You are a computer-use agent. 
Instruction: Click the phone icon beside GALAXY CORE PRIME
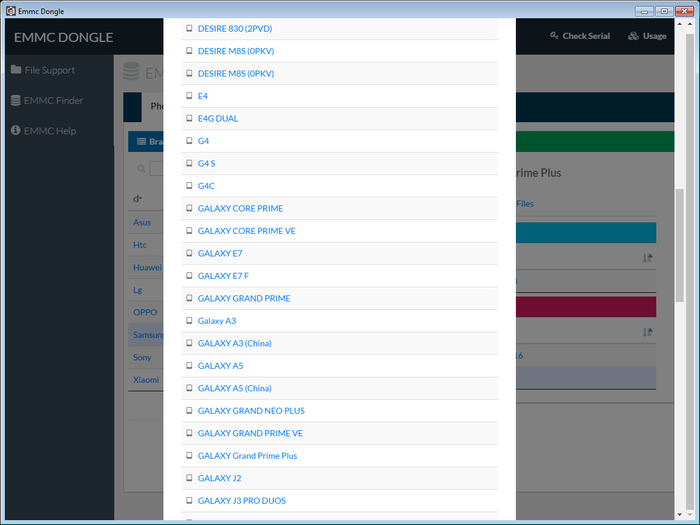(x=189, y=208)
